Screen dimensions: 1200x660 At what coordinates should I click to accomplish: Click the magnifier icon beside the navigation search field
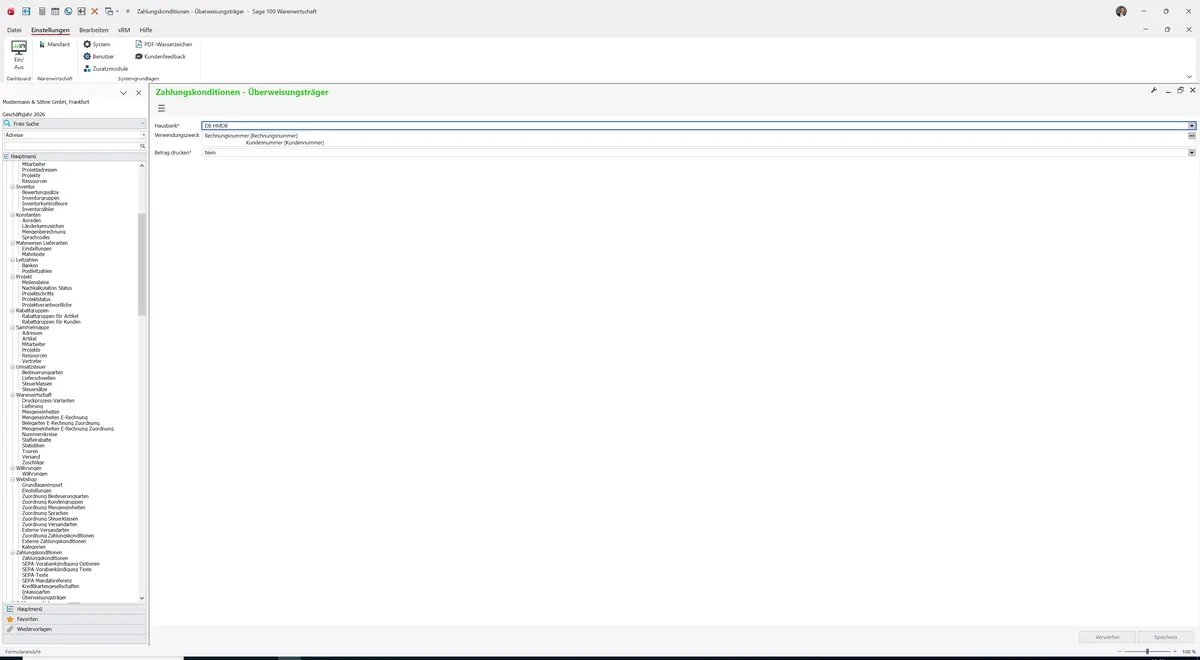tap(144, 146)
